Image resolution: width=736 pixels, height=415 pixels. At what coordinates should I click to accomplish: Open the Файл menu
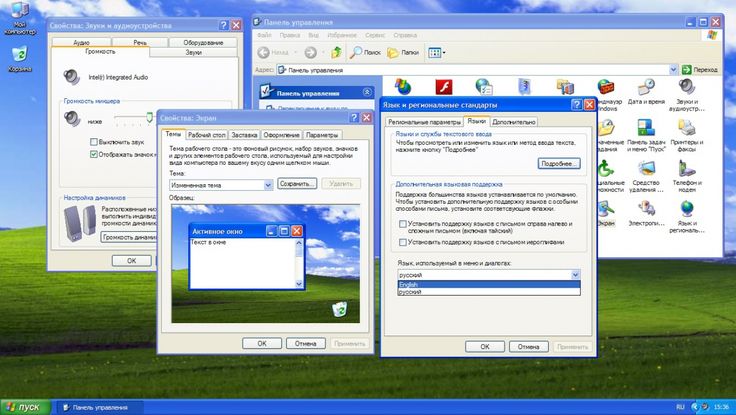point(264,35)
